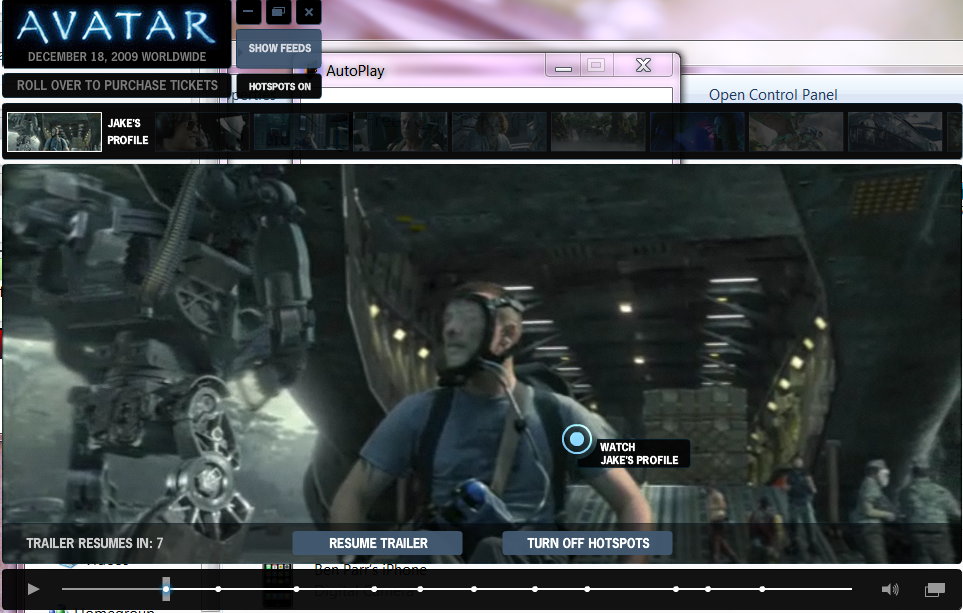The image size is (963, 613).
Task: Jump to second timeline dot after playhead
Action: (x=297, y=589)
